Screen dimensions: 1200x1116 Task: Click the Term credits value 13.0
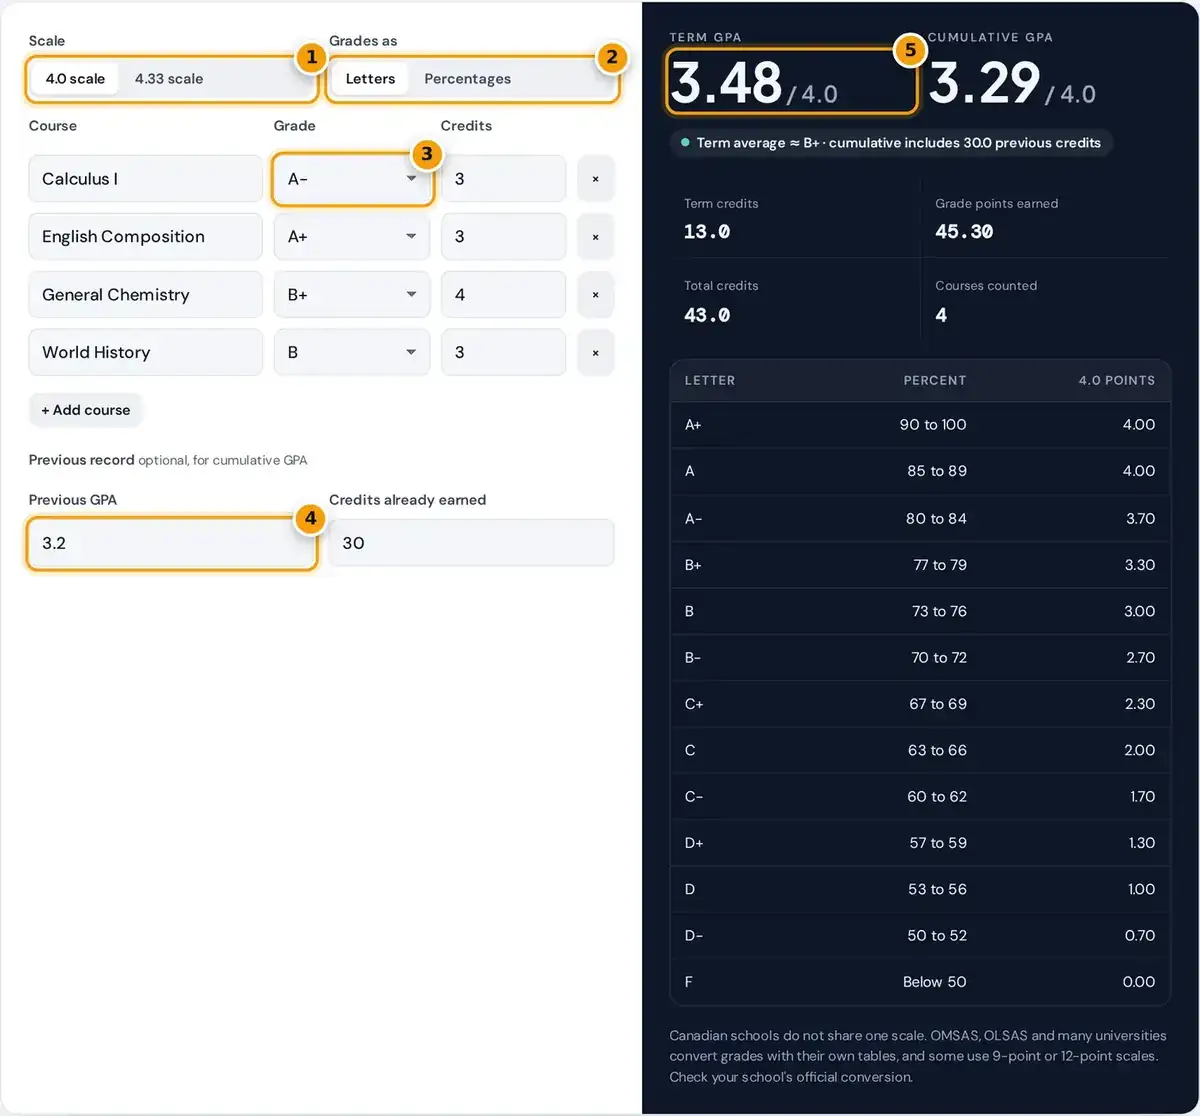click(707, 232)
